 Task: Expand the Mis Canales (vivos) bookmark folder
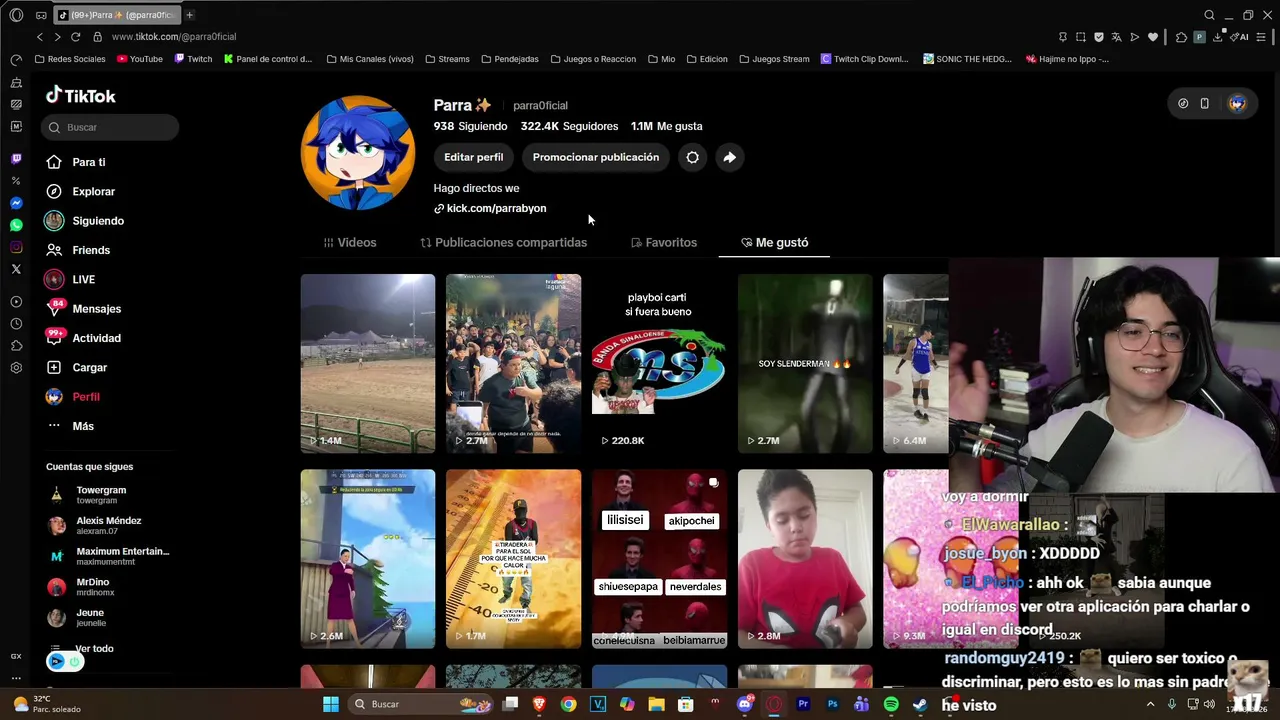coord(370,59)
